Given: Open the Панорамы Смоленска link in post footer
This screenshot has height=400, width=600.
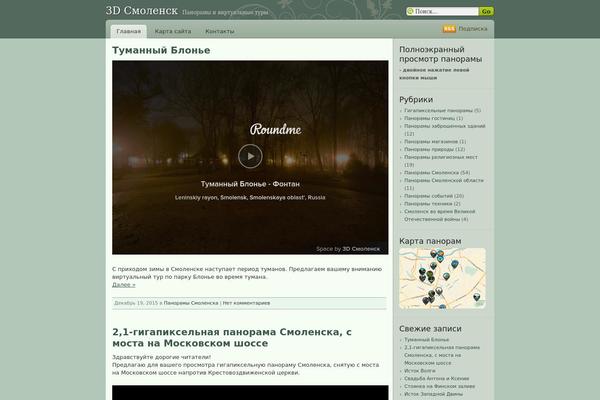Looking at the screenshot, I should point(191,303).
